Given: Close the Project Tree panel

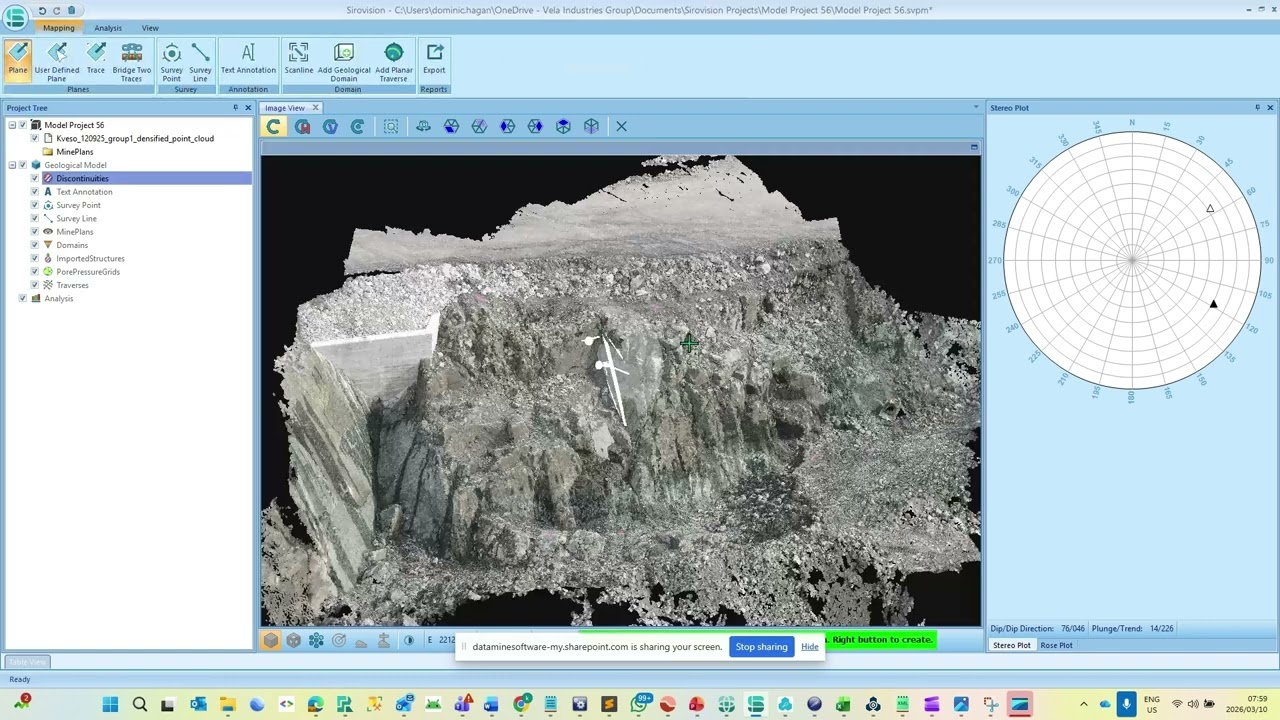Looking at the screenshot, I should (x=248, y=108).
